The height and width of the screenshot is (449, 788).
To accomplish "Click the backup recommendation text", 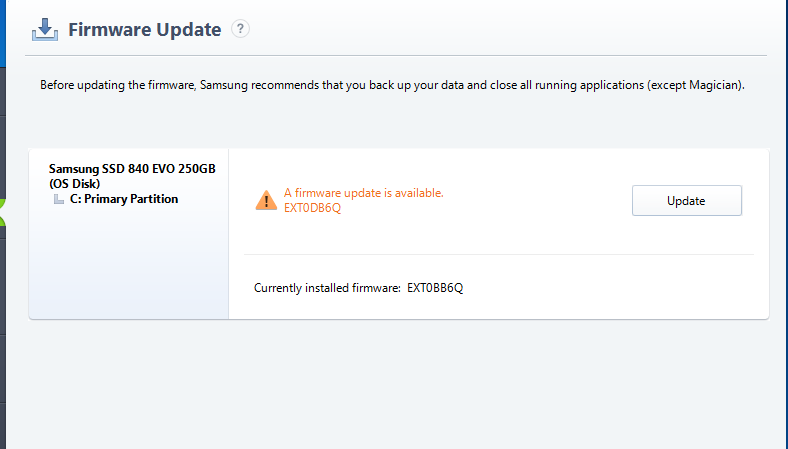I will pos(392,85).
